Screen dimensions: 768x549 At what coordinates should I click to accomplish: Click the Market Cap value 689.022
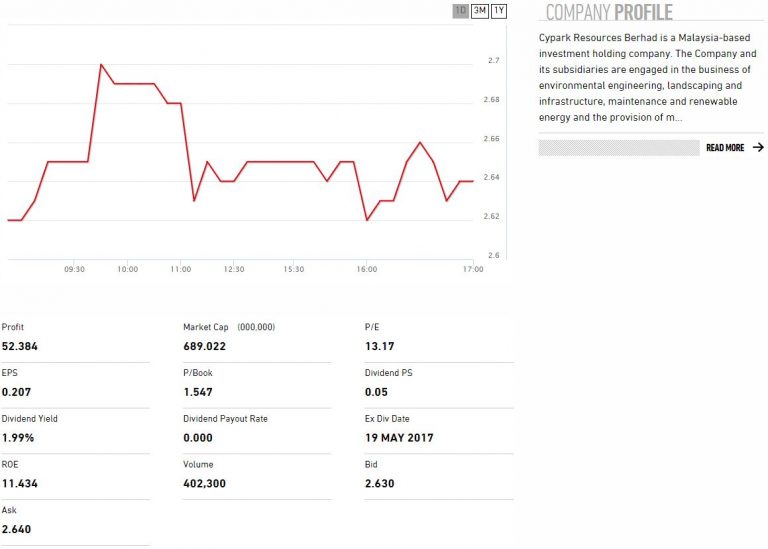[x=206, y=346]
